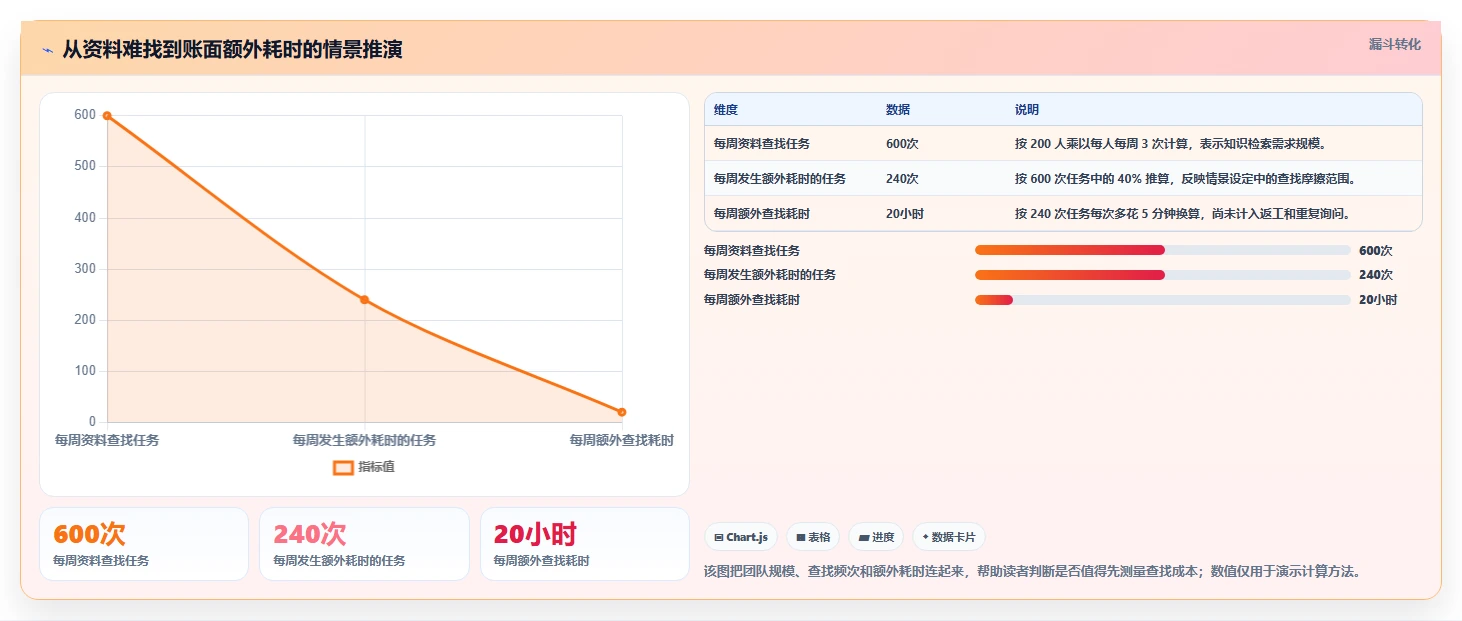Click the 600次 value beside the progress bar
1462x621 pixels.
tap(1376, 251)
